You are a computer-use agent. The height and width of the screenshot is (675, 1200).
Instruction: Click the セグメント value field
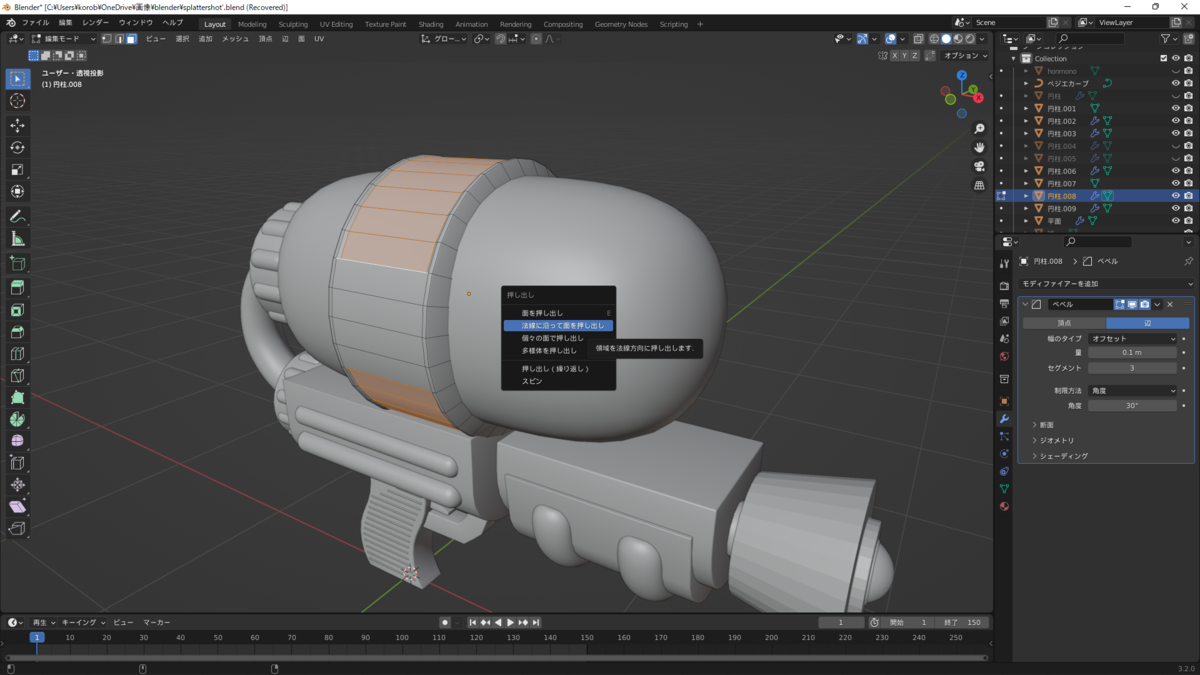click(1132, 368)
